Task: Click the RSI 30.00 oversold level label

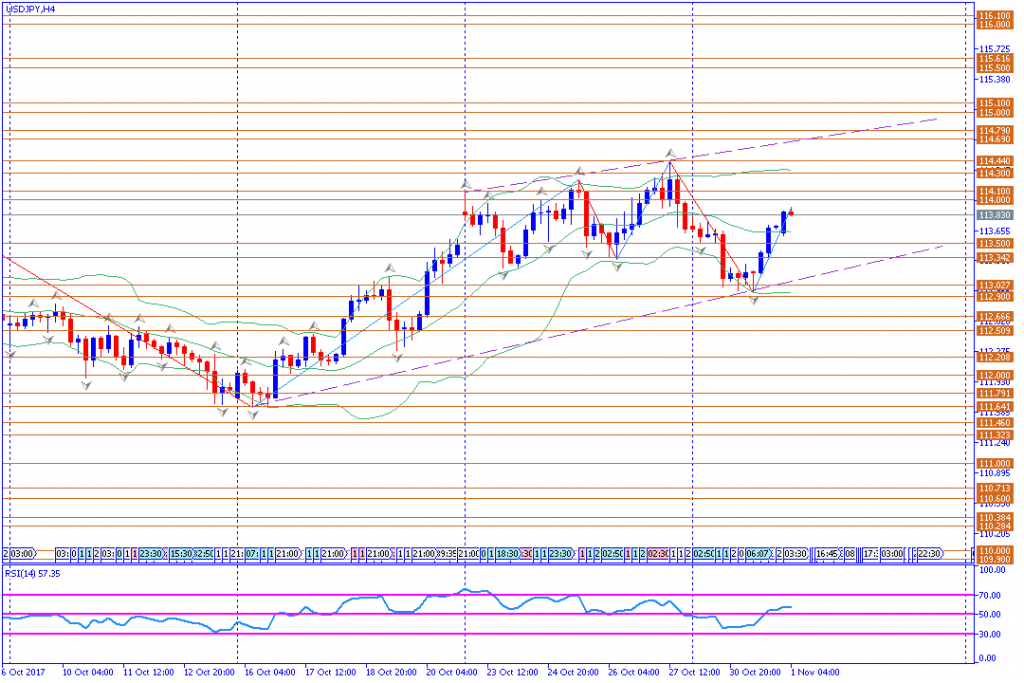Action: 991,633
